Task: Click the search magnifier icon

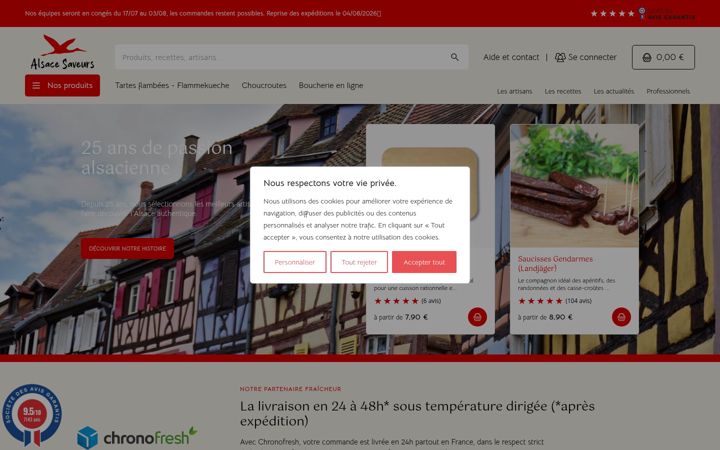Action: pyautogui.click(x=455, y=57)
